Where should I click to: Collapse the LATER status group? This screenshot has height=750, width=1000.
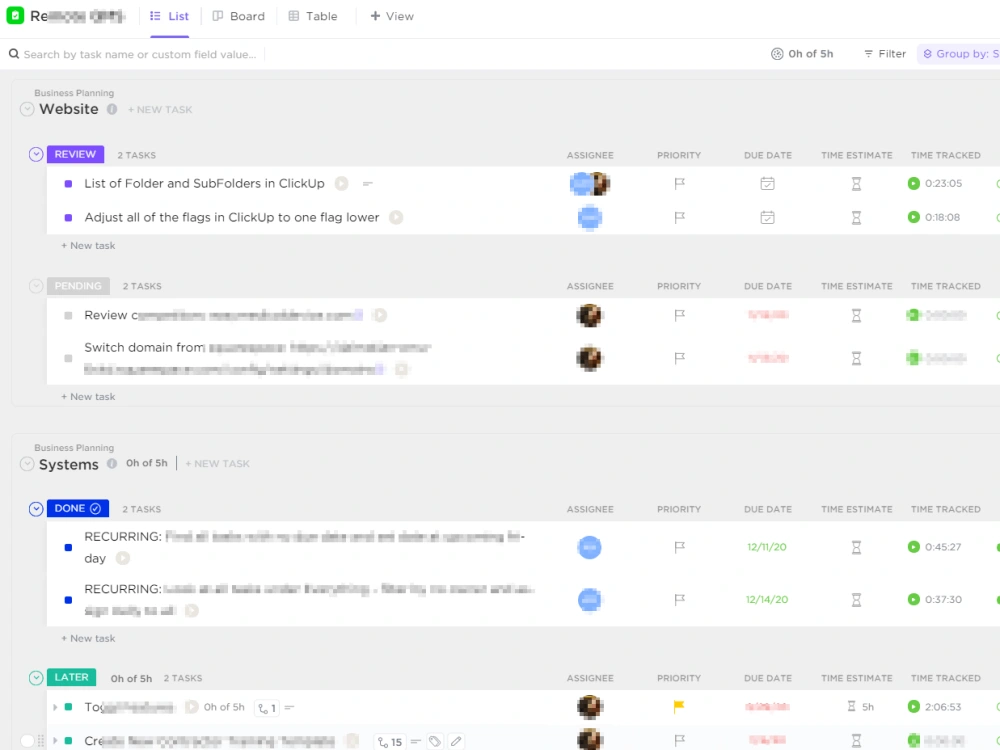(36, 678)
